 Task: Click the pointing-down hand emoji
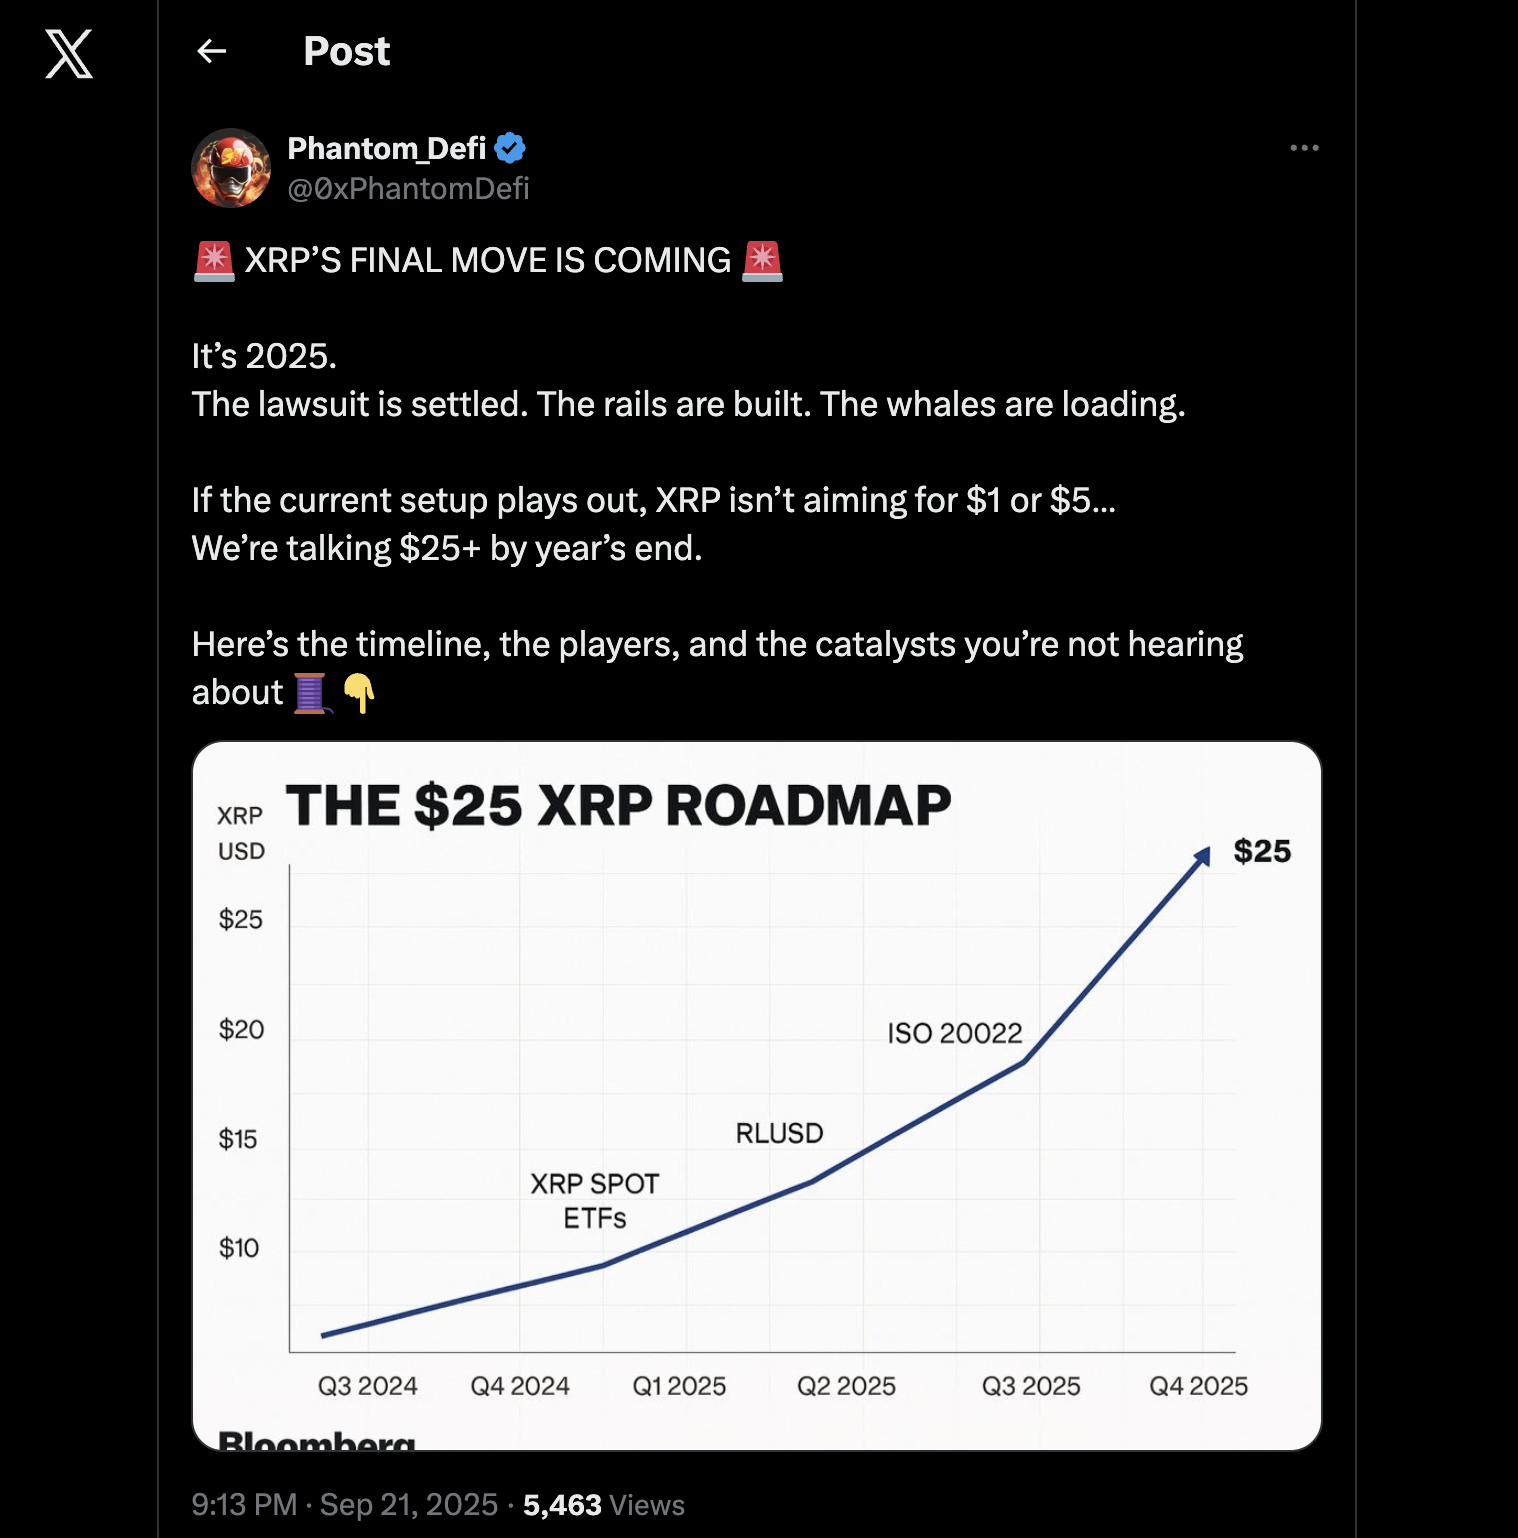(x=358, y=693)
